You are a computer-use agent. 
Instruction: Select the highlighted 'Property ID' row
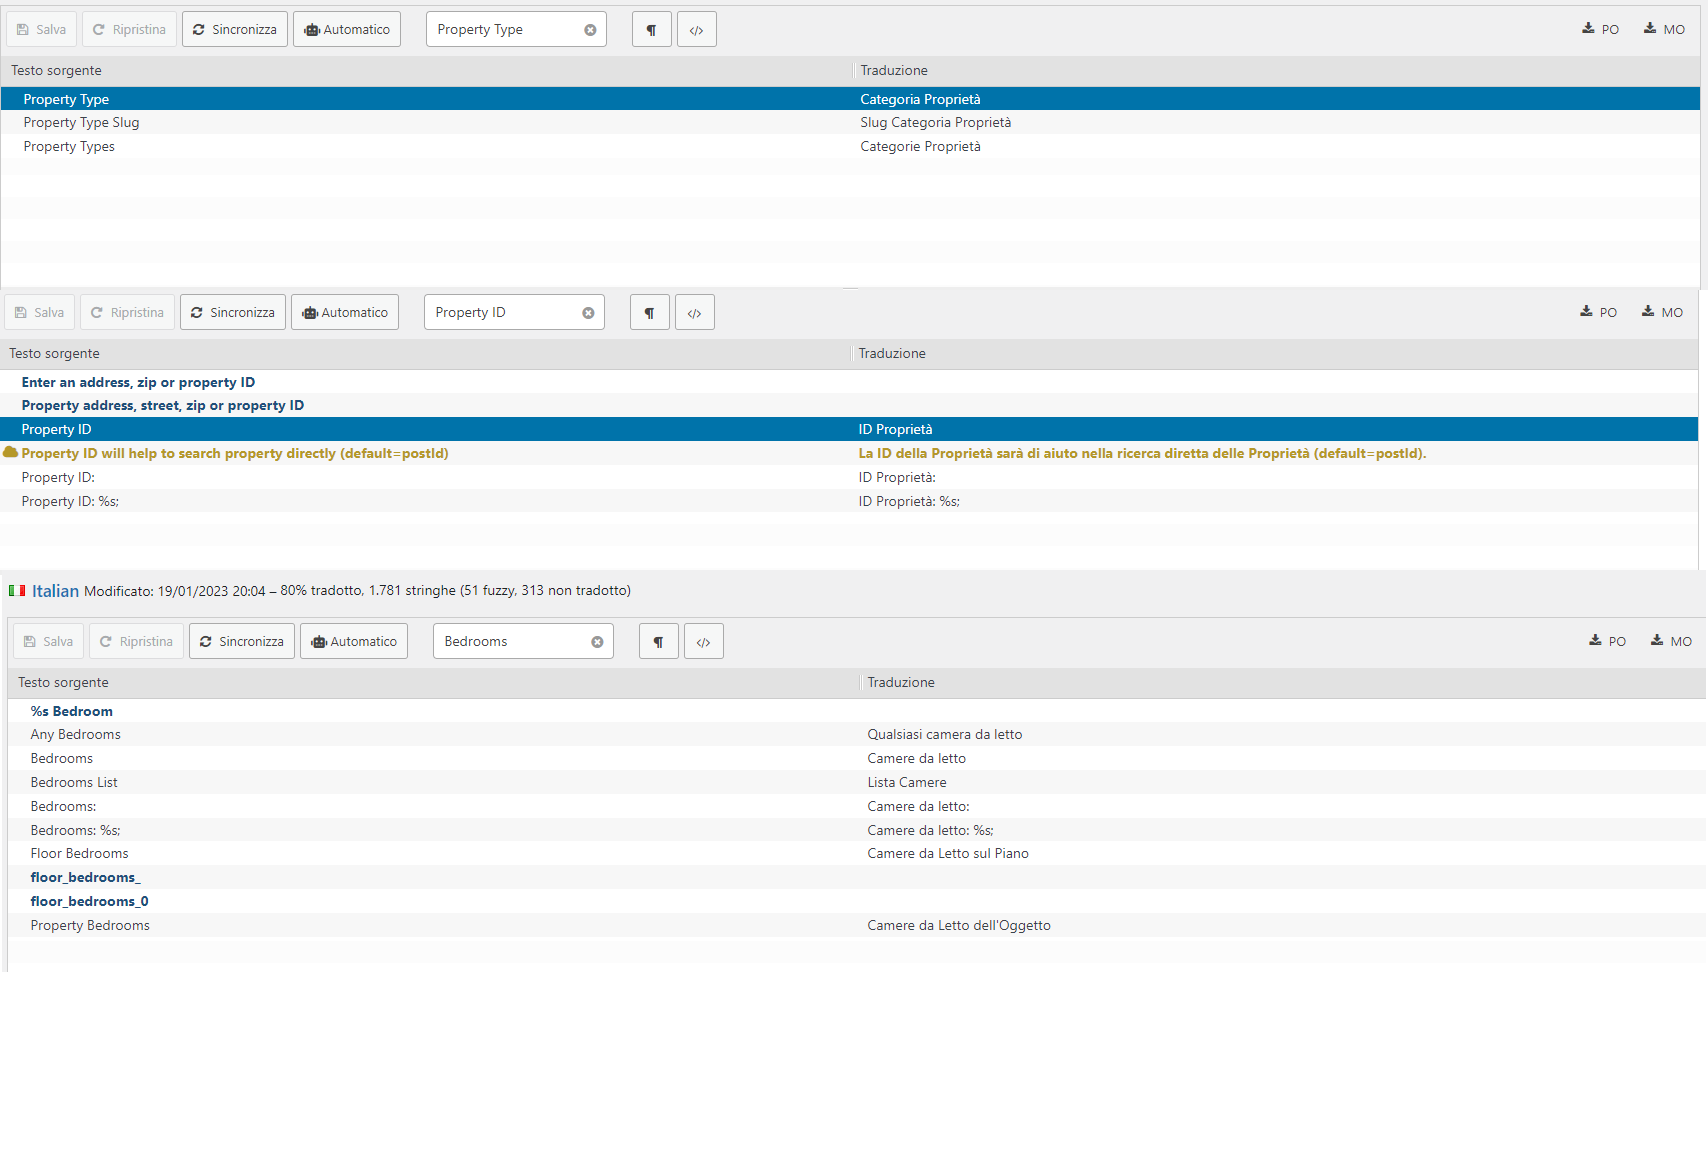tap(849, 430)
